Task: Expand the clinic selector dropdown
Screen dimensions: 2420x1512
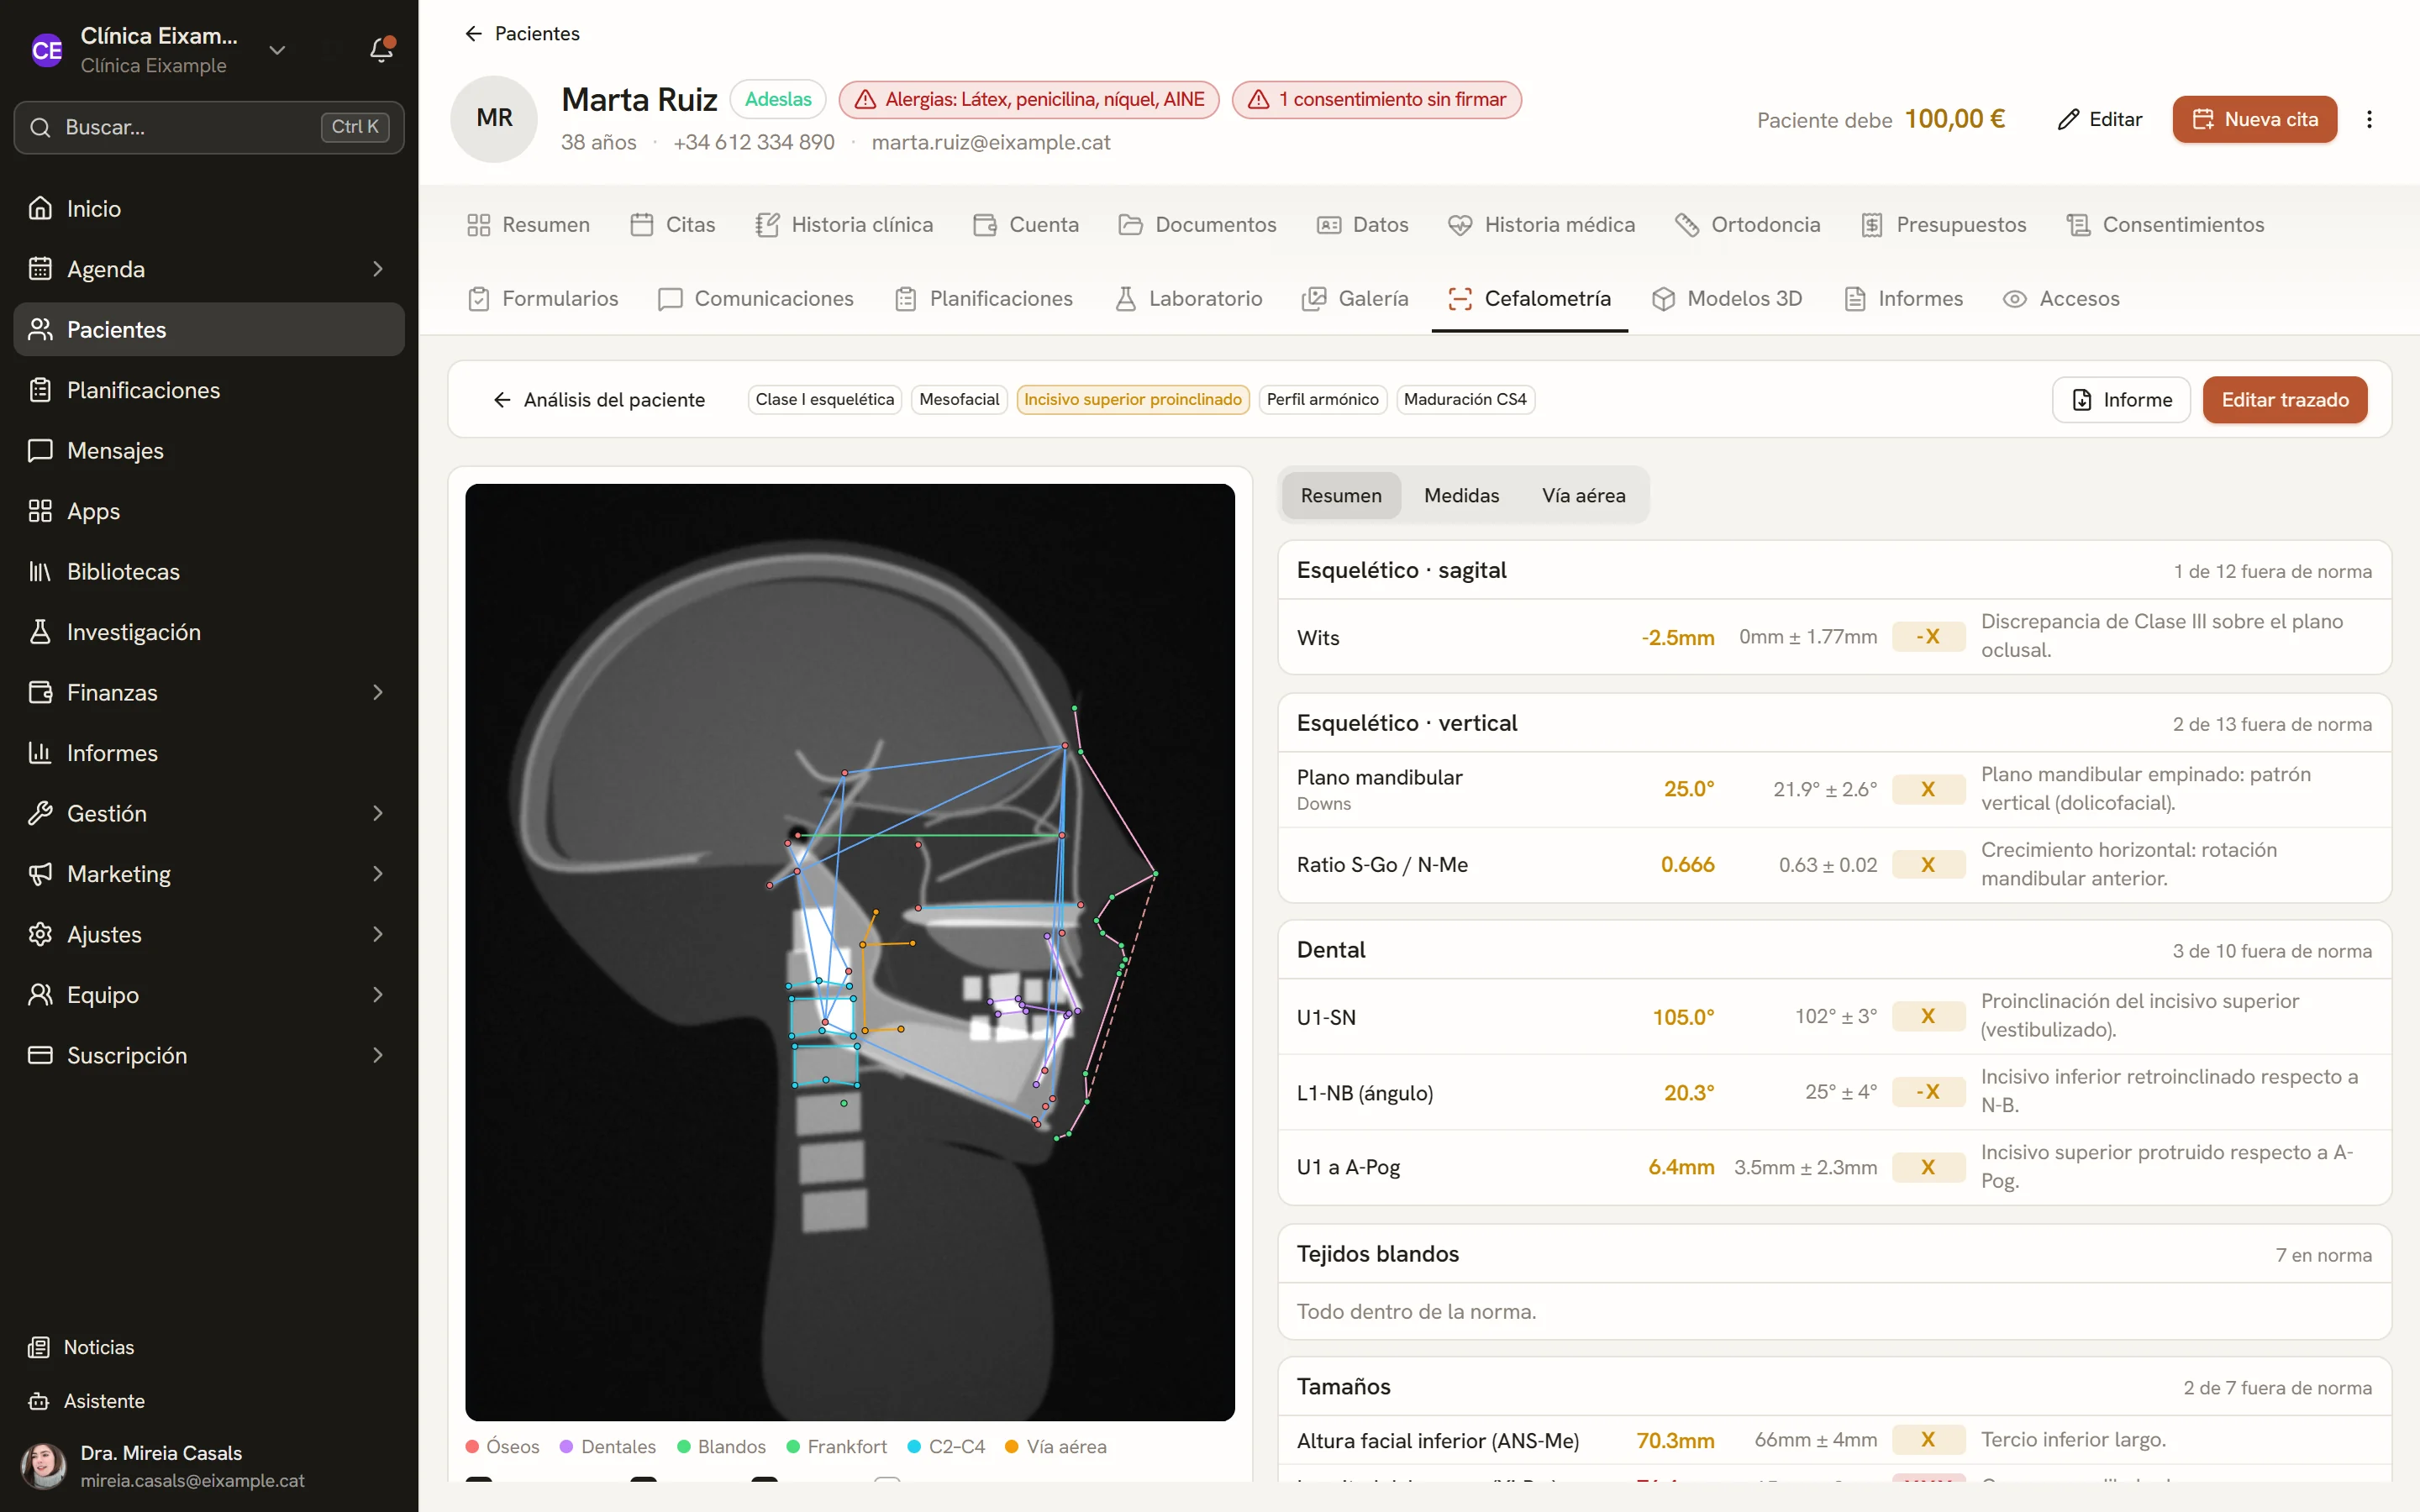Action: click(x=277, y=50)
